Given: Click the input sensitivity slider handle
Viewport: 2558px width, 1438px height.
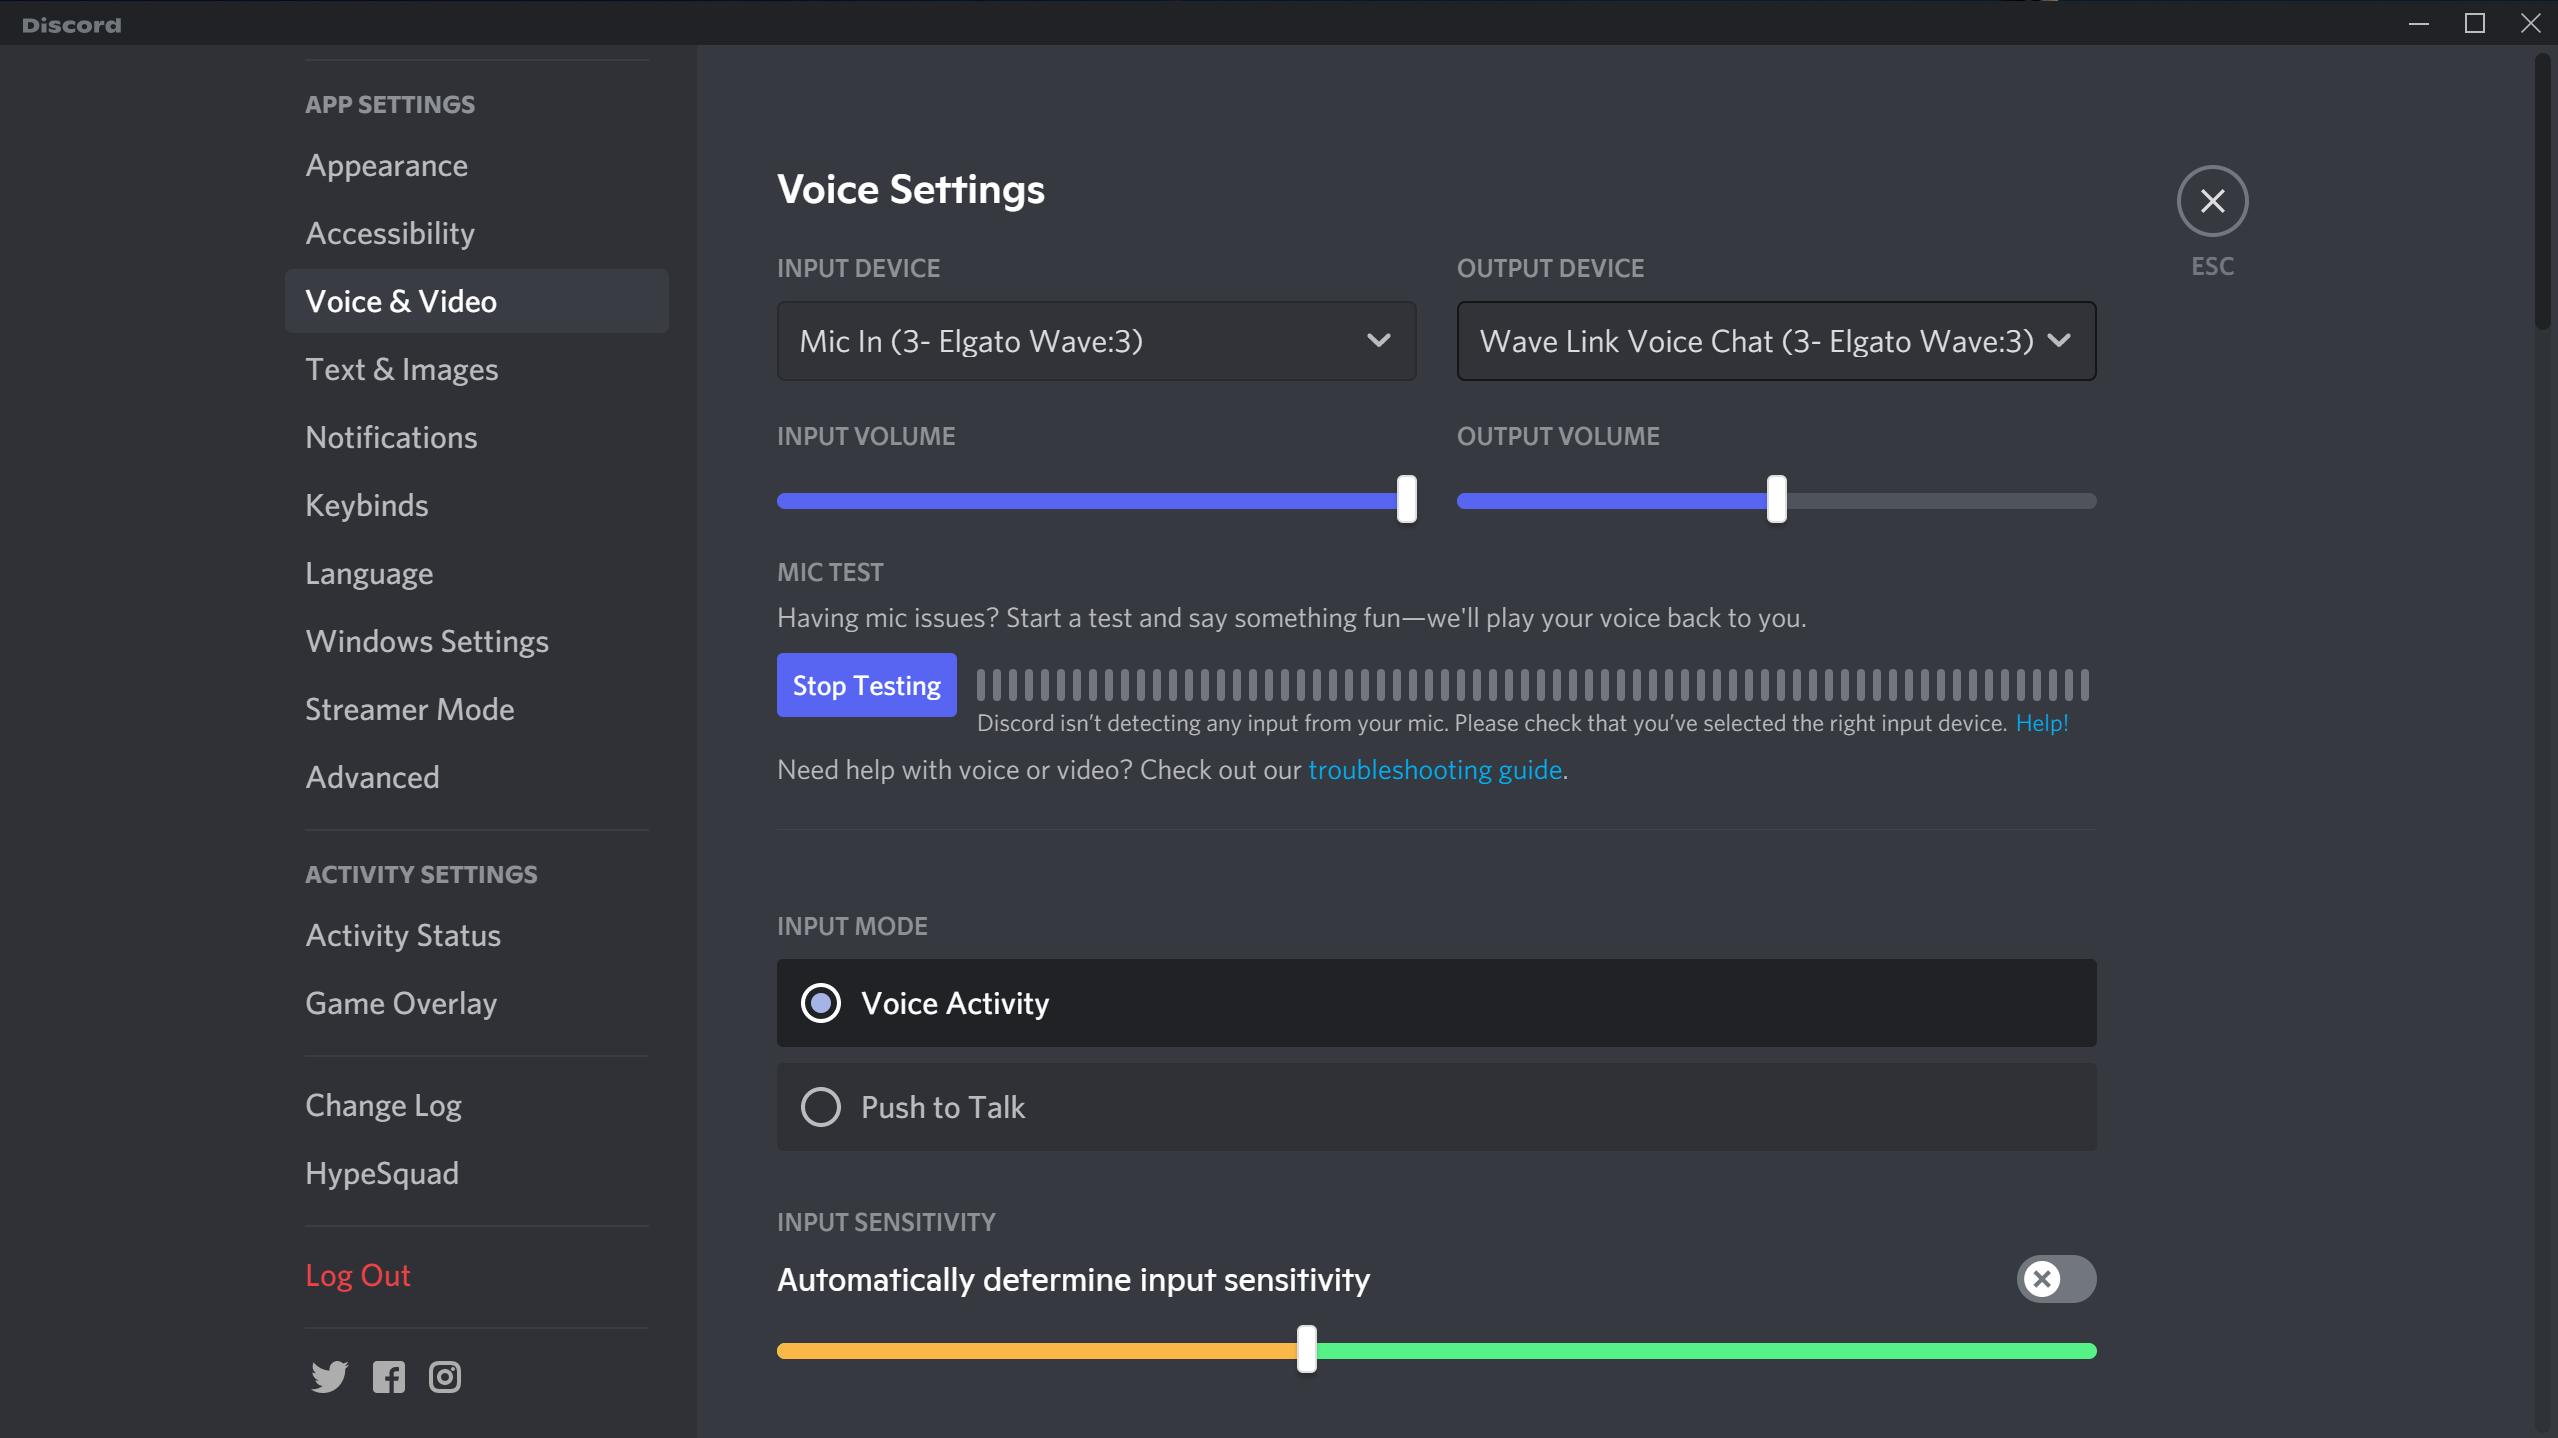Looking at the screenshot, I should point(1306,1350).
